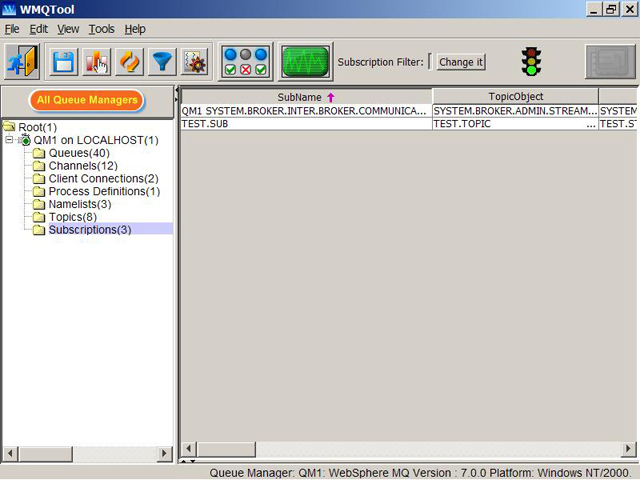This screenshot has width=640, height=480.
Task: Select Process Definitions(1) tree item
Action: (104, 191)
